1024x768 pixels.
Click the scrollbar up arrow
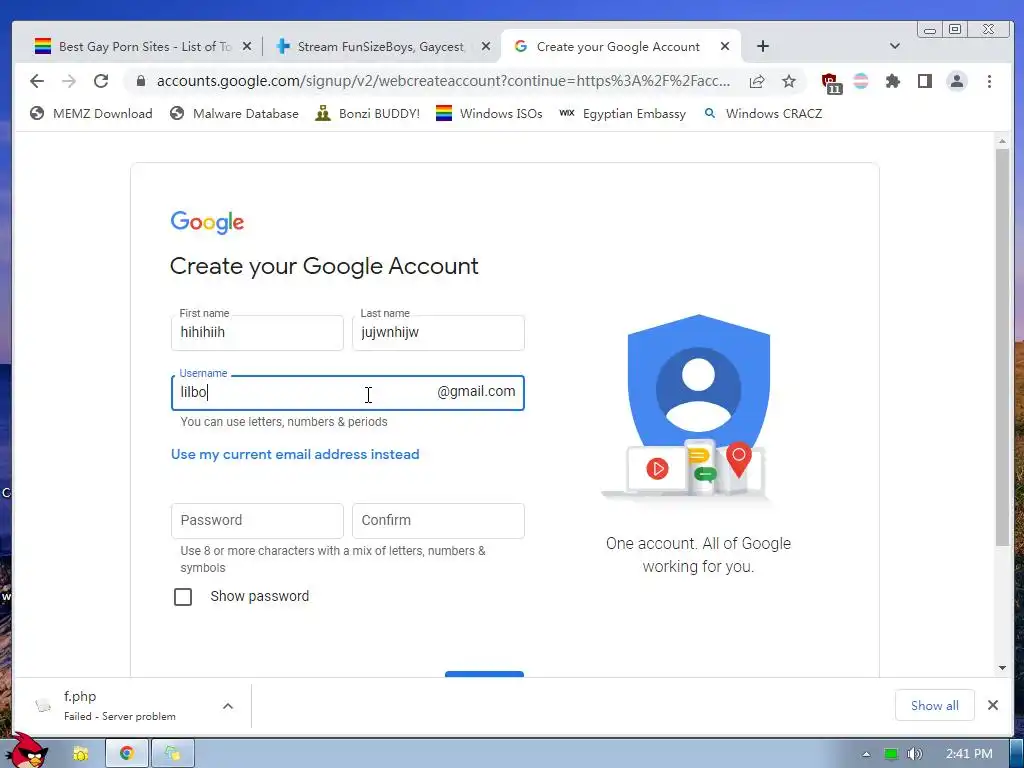(x=1002, y=141)
